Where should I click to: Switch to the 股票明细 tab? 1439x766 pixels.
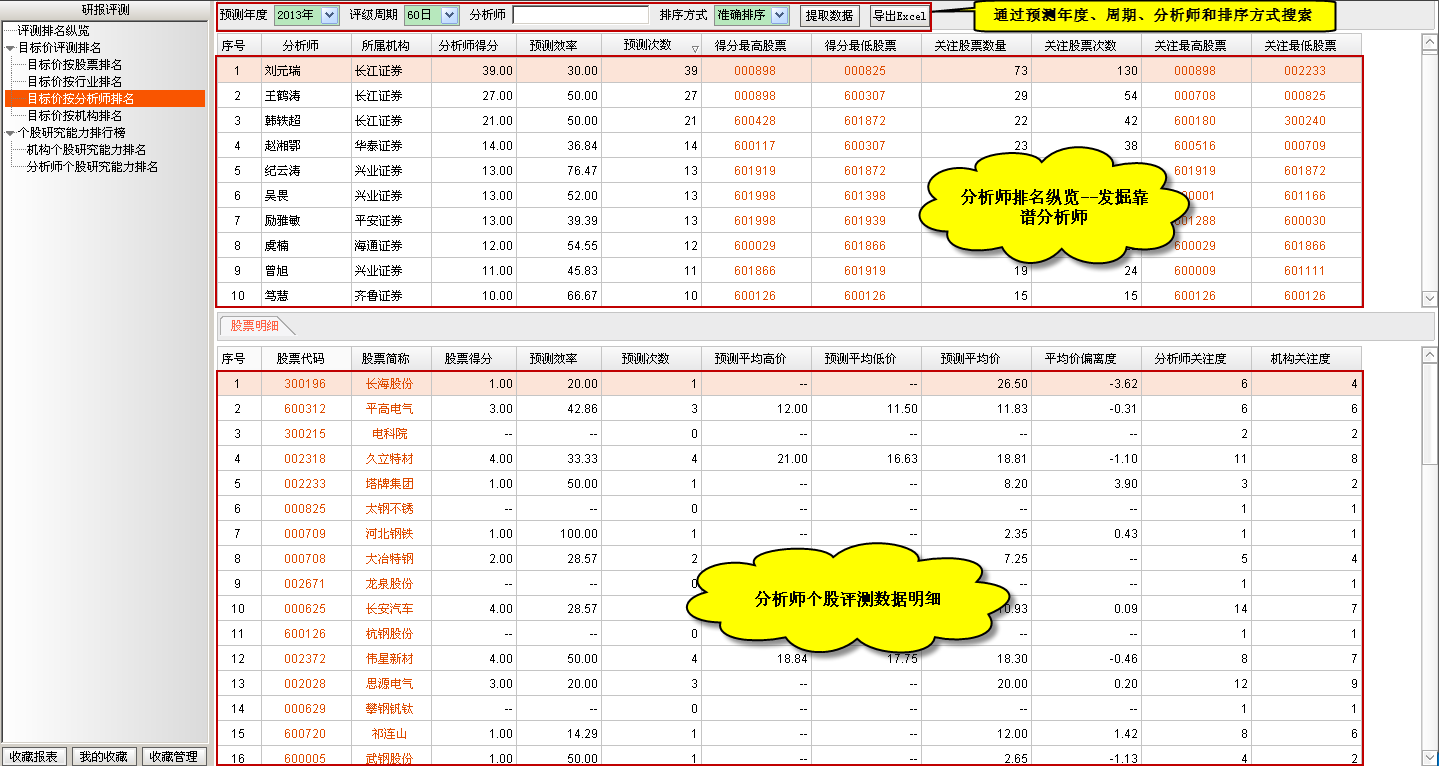tap(255, 325)
